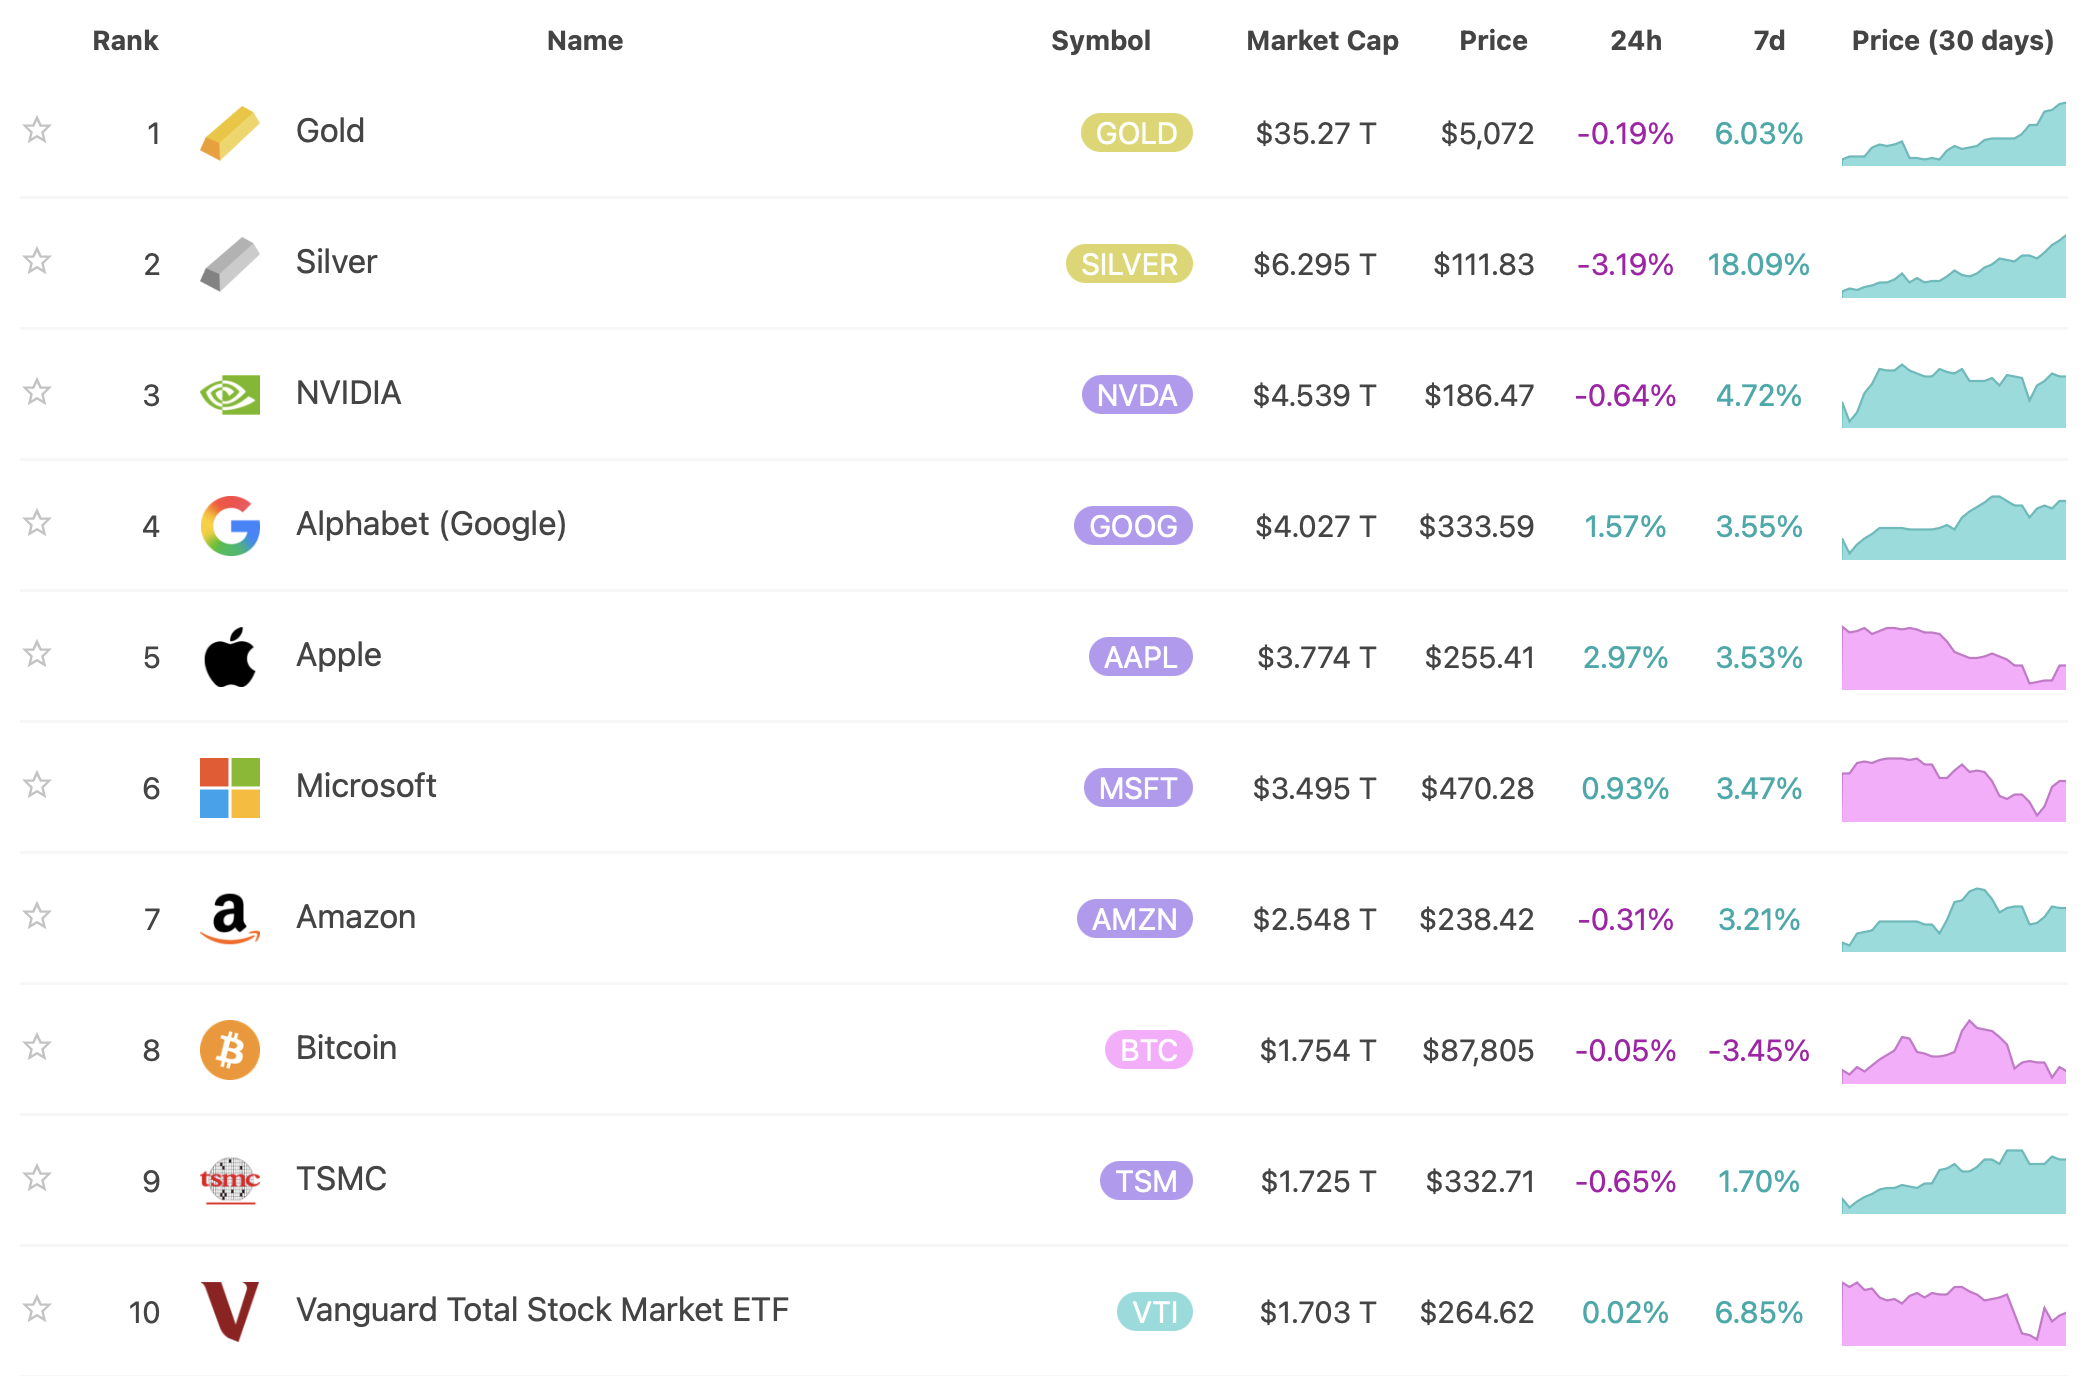Open Microsoft's 30-day price chart

coord(1953,788)
